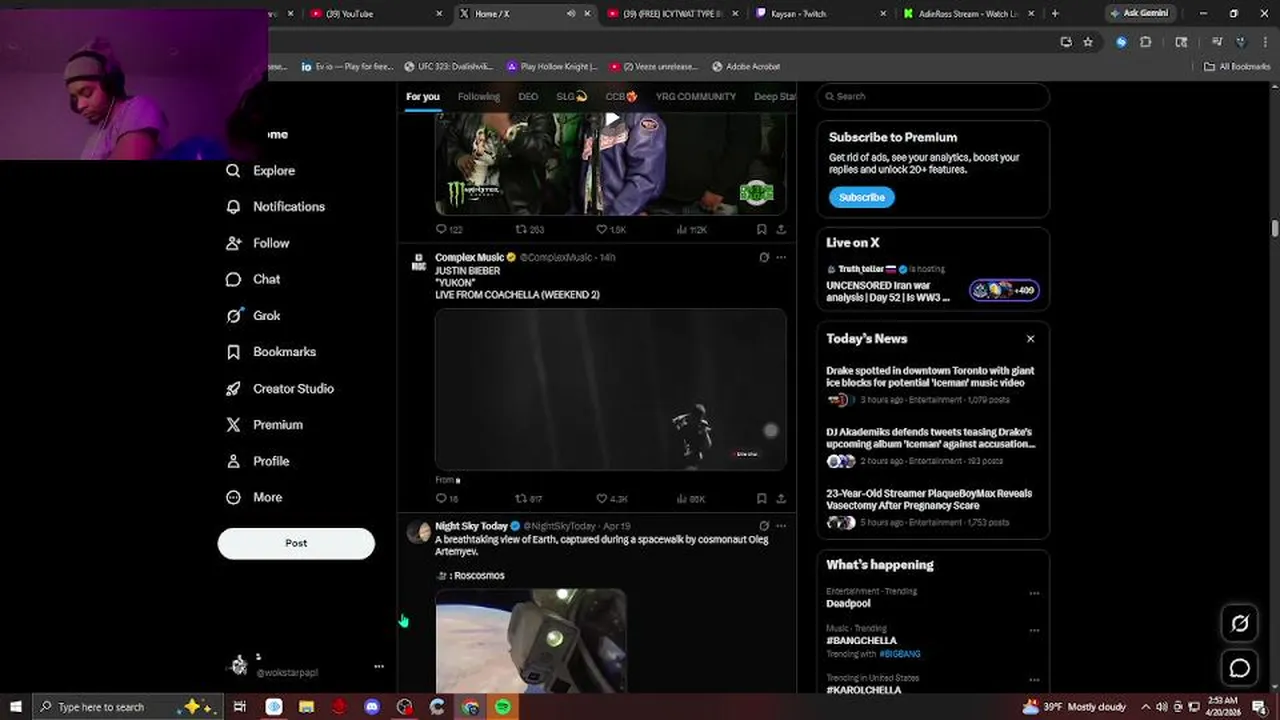
Task: Bookmark this page with the star icon
Action: tap(1088, 42)
